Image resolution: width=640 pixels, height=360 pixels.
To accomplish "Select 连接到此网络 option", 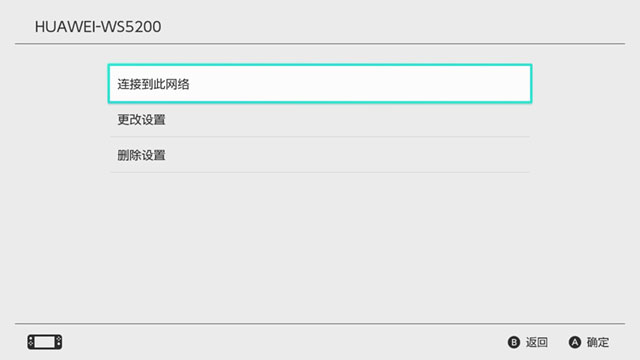I will point(320,84).
